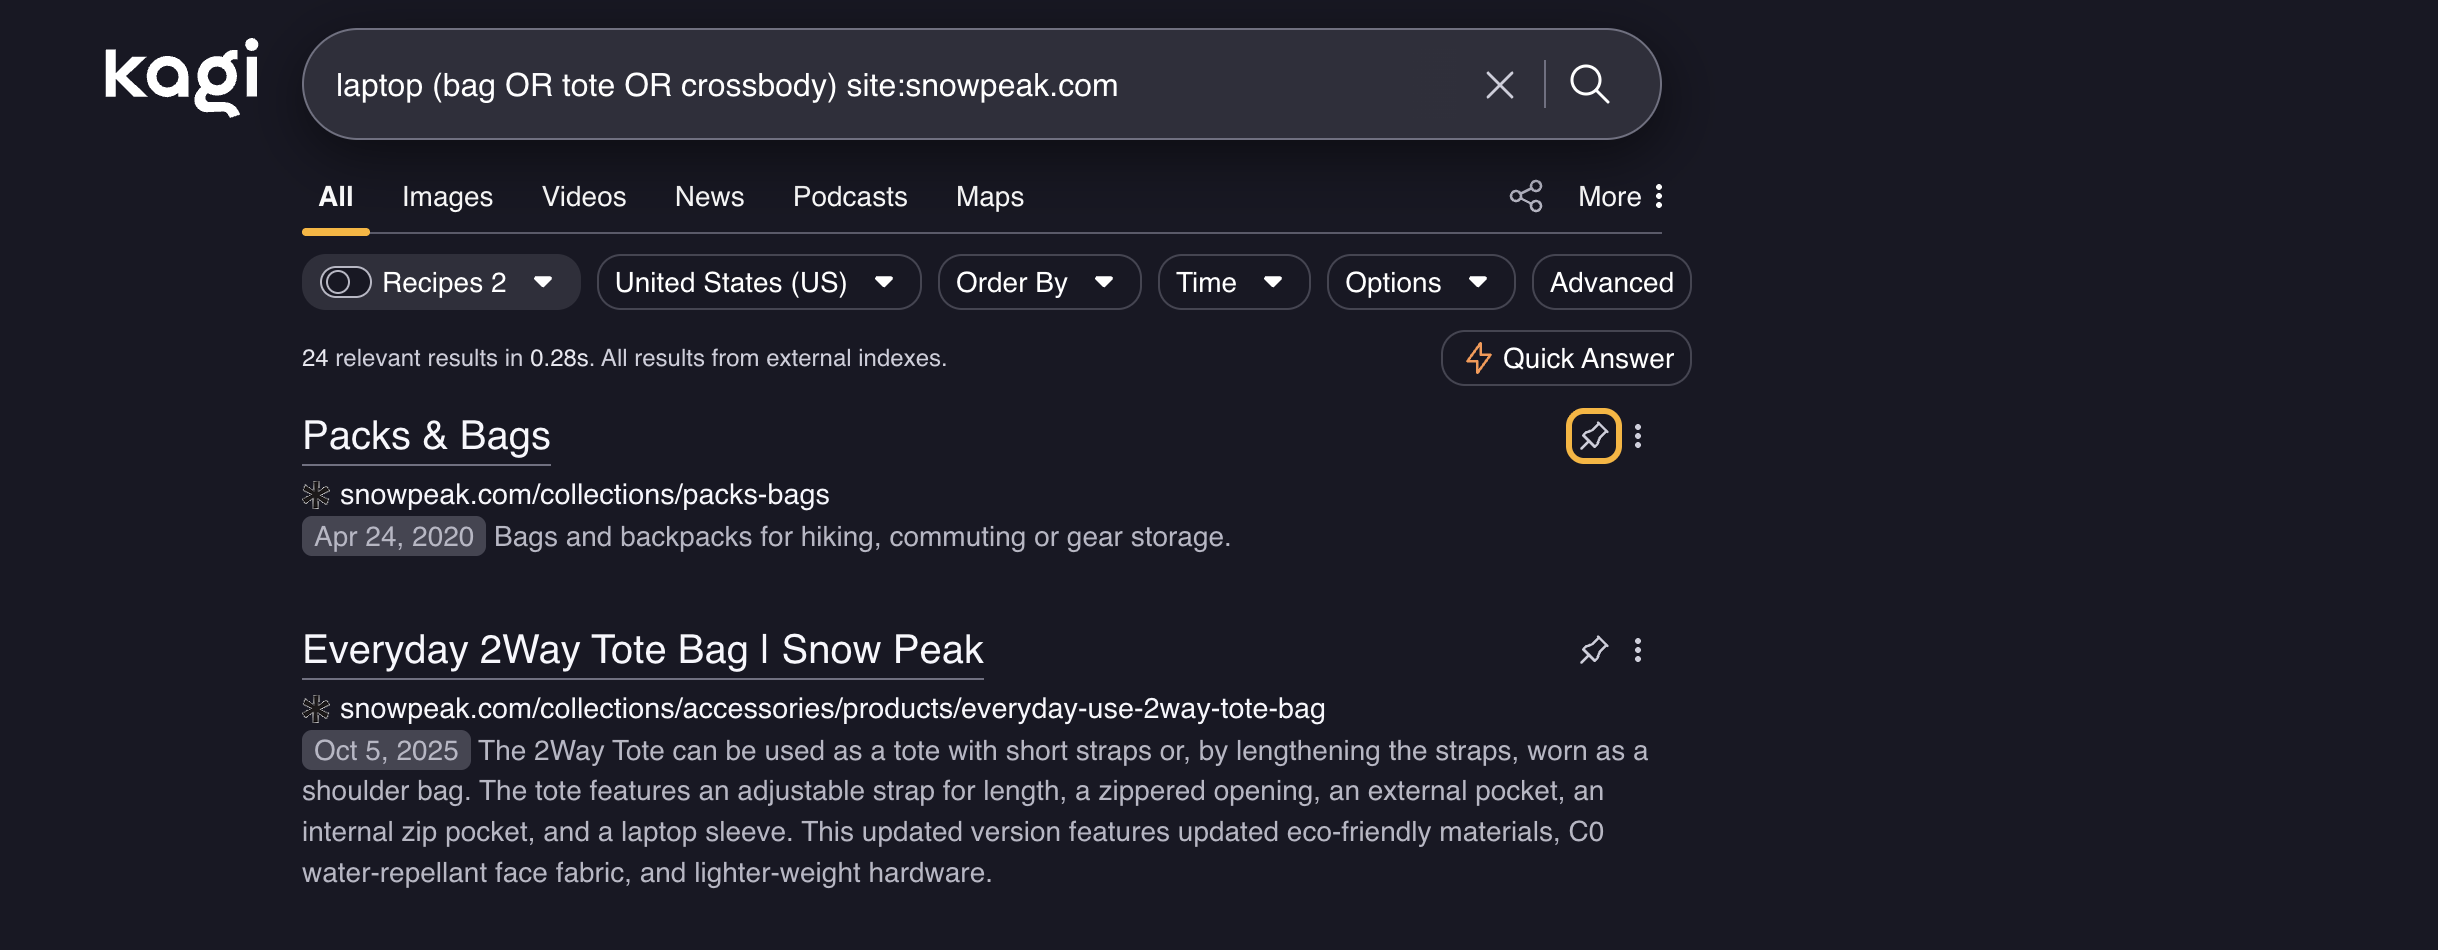Pin the Everyday 2Way Tote Bag result
This screenshot has width=2438, height=950.
(1593, 650)
